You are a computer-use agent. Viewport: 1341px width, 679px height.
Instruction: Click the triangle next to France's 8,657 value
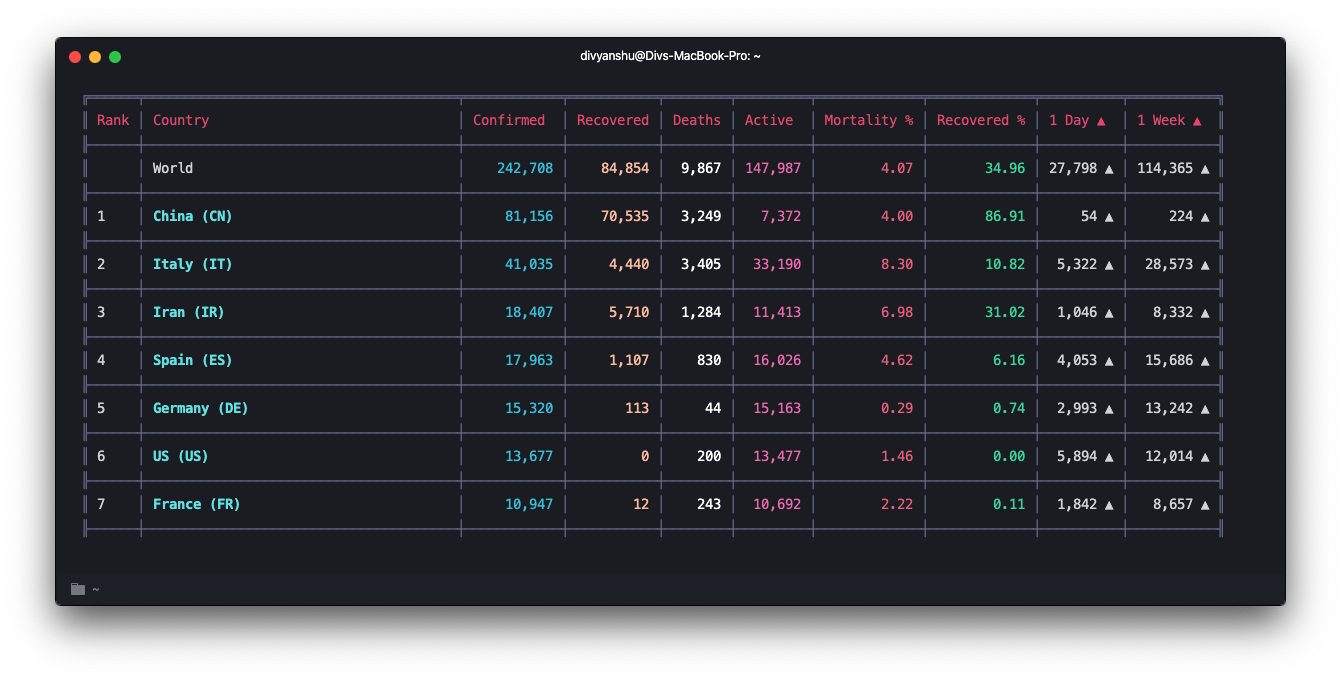(1204, 504)
